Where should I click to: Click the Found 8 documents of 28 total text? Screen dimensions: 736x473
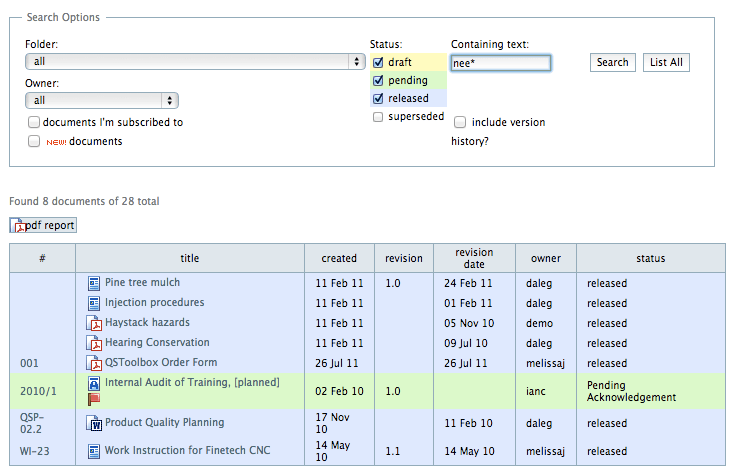pos(84,201)
